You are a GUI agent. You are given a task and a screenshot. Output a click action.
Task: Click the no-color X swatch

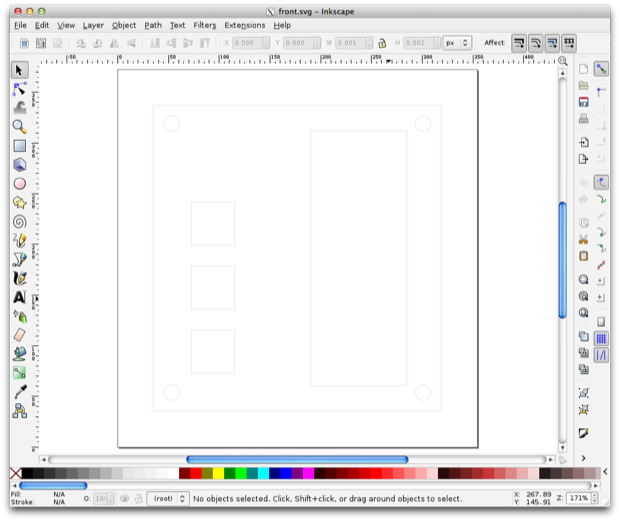pyautogui.click(x=15, y=473)
